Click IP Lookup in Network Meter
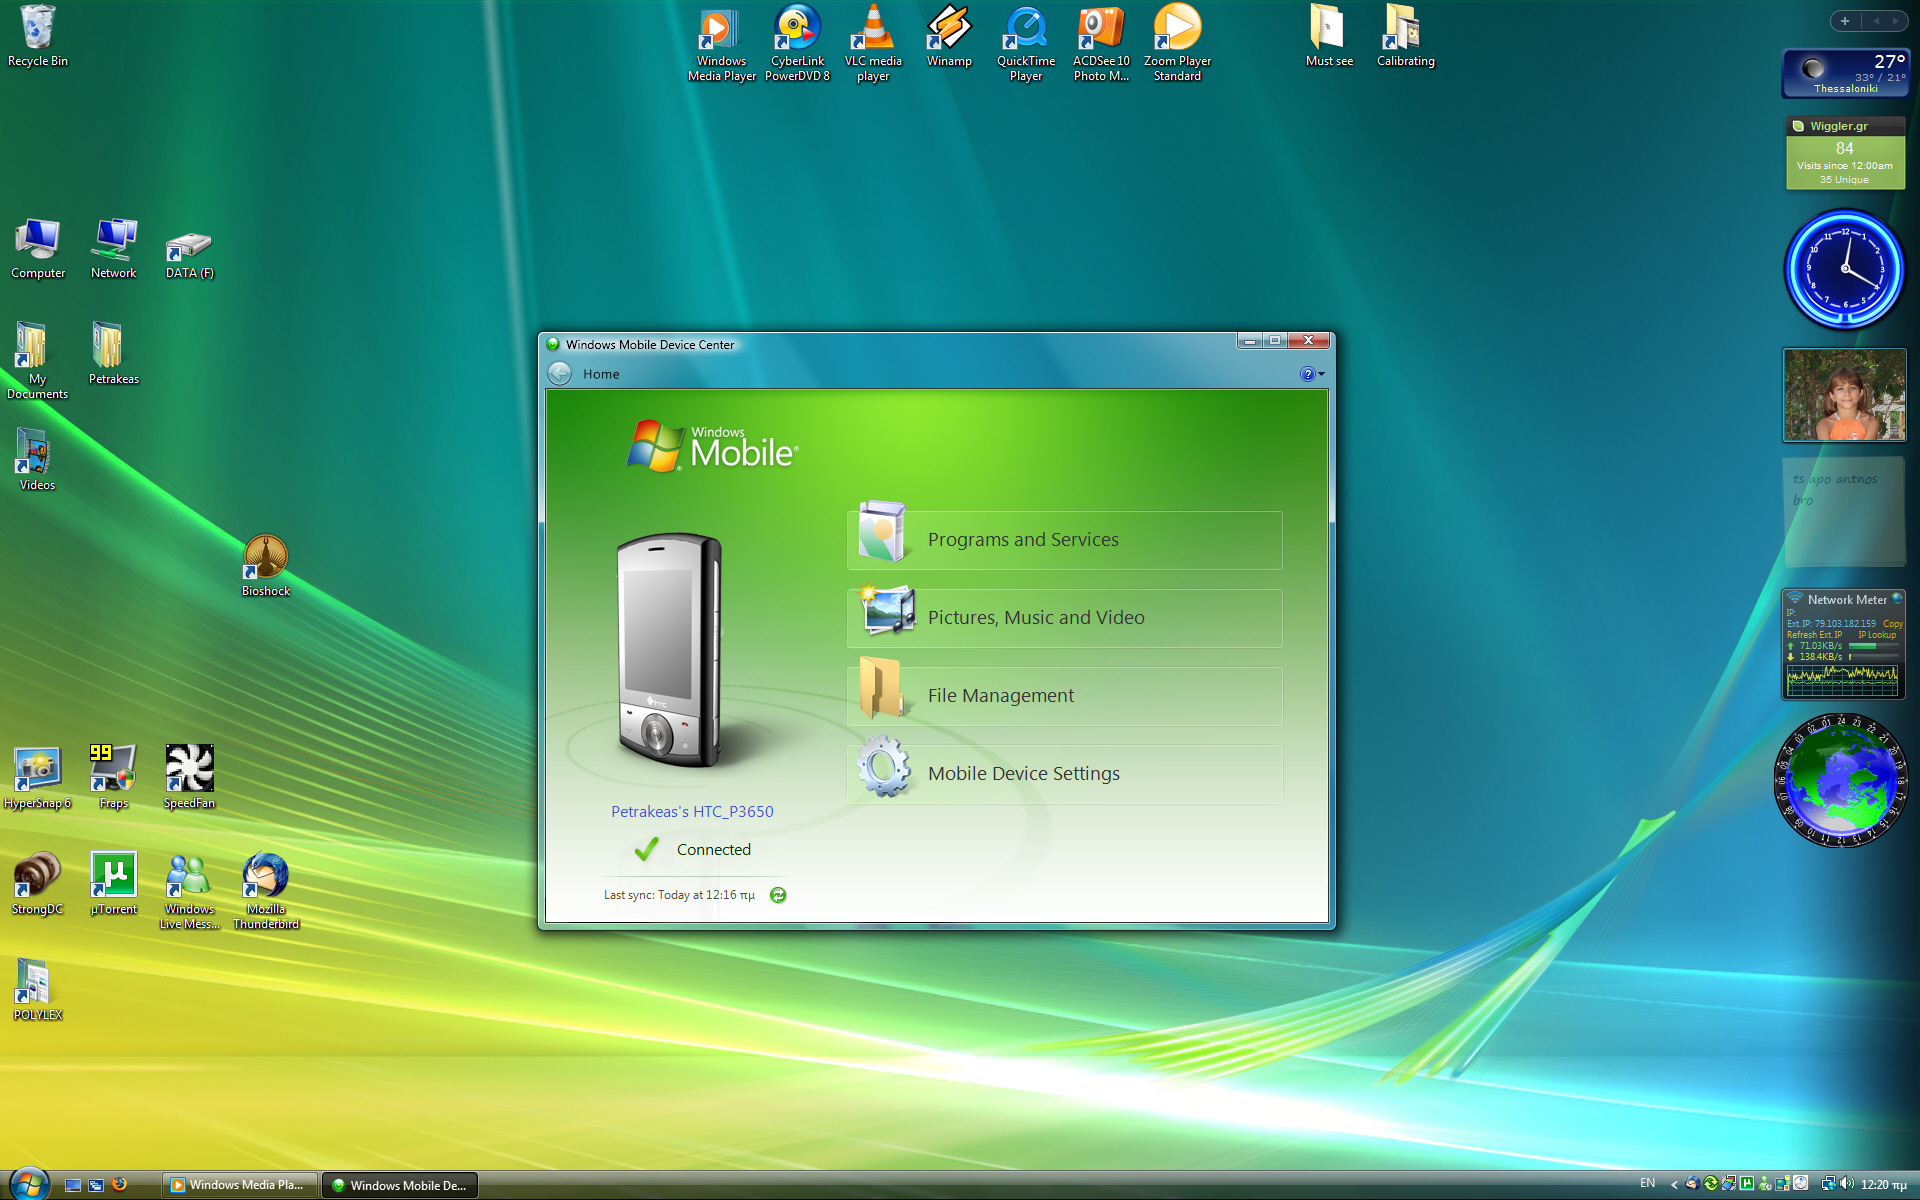Image resolution: width=1920 pixels, height=1200 pixels. tap(1877, 635)
